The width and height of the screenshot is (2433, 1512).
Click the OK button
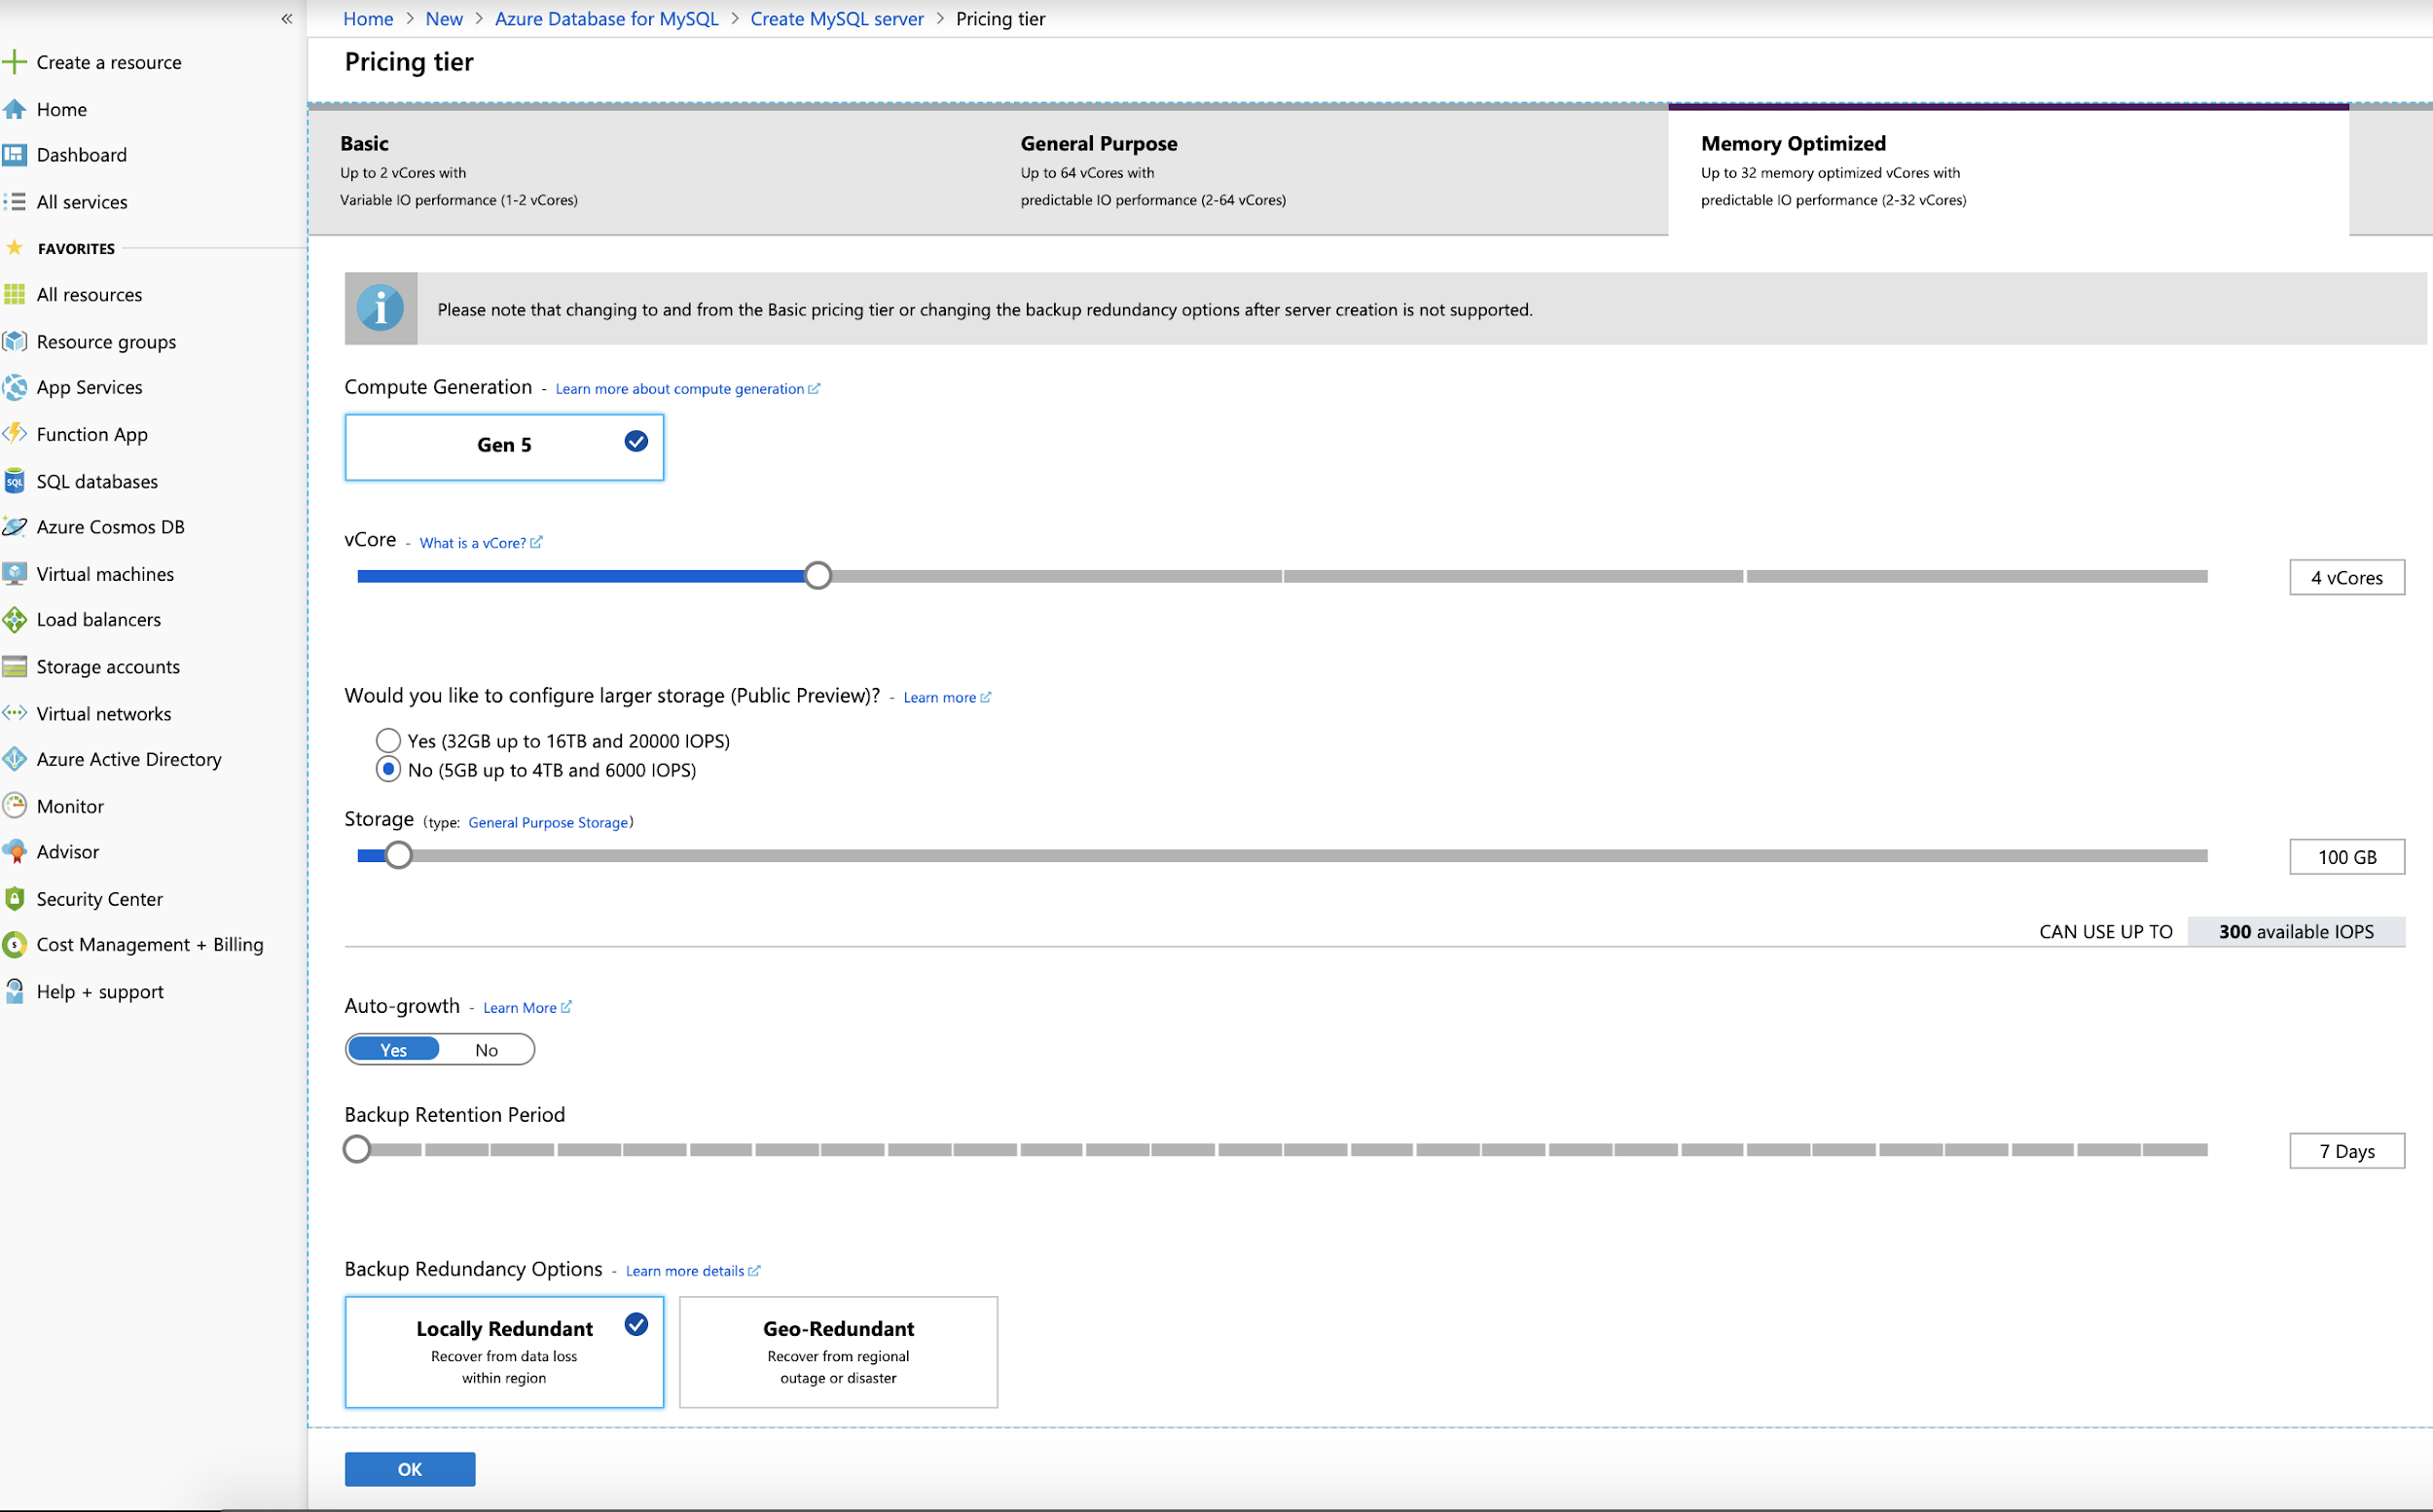point(410,1469)
